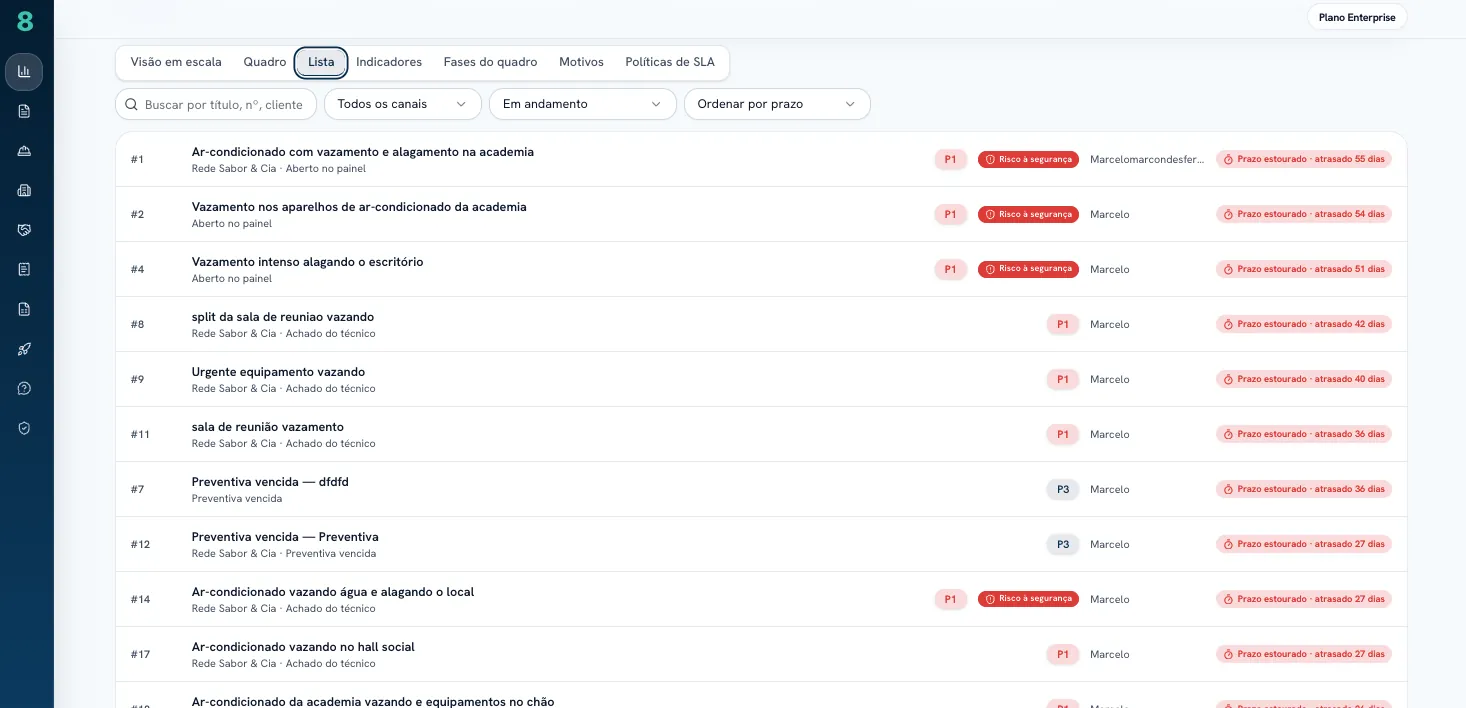The image size is (1466, 708).
Task: Open the shield check sidebar icon
Action: click(x=24, y=428)
